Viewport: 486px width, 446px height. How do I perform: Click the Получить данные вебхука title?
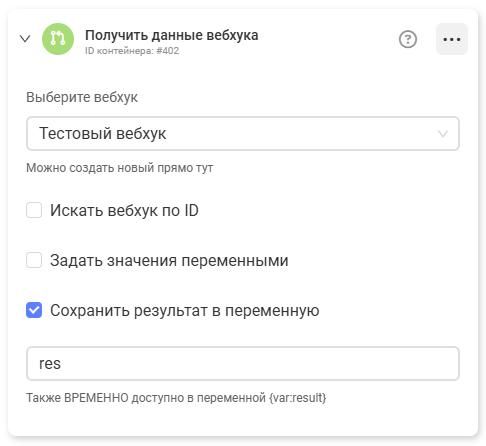[171, 35]
